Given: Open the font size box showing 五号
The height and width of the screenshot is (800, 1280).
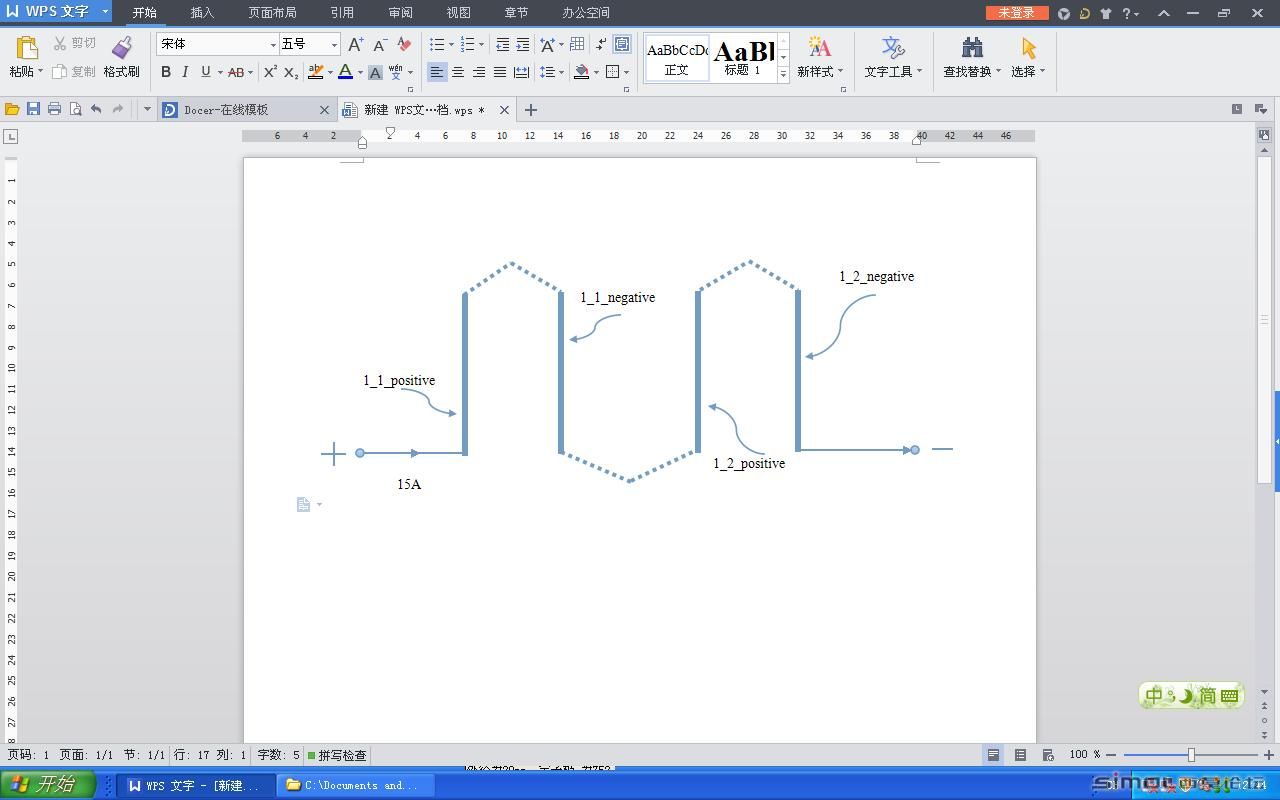Looking at the screenshot, I should [309, 44].
